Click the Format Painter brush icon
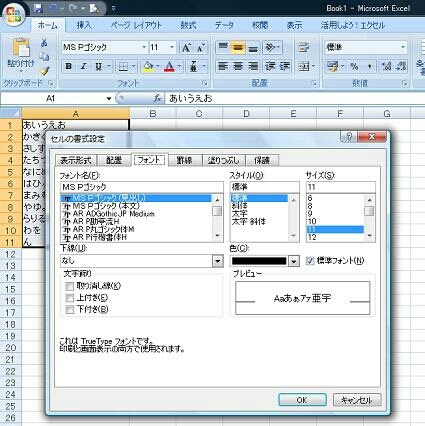 [44, 70]
